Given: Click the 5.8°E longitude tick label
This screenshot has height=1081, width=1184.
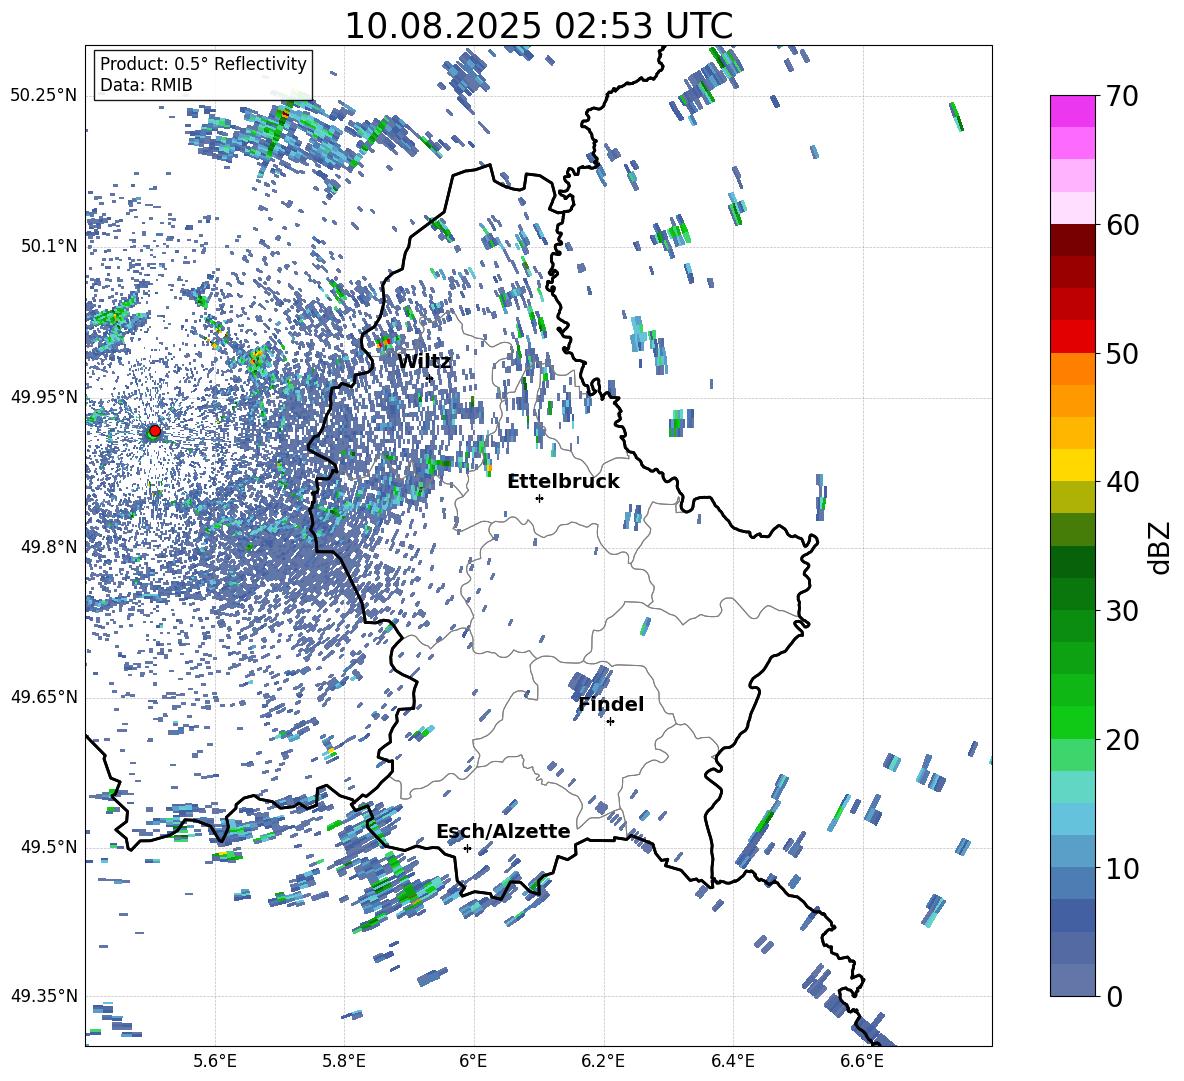Looking at the screenshot, I should [x=344, y=1061].
